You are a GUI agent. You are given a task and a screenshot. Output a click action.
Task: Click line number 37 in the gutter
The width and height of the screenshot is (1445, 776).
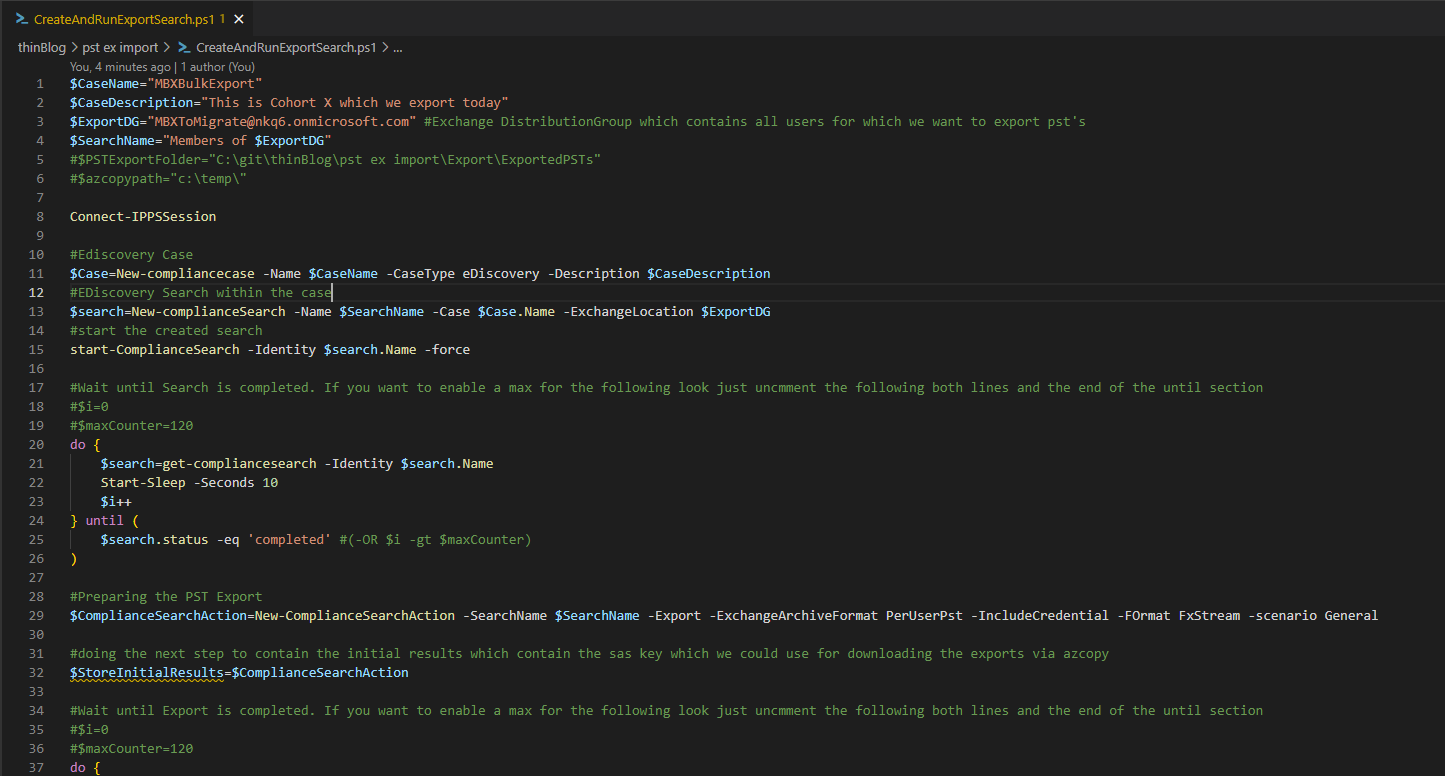click(x=36, y=767)
